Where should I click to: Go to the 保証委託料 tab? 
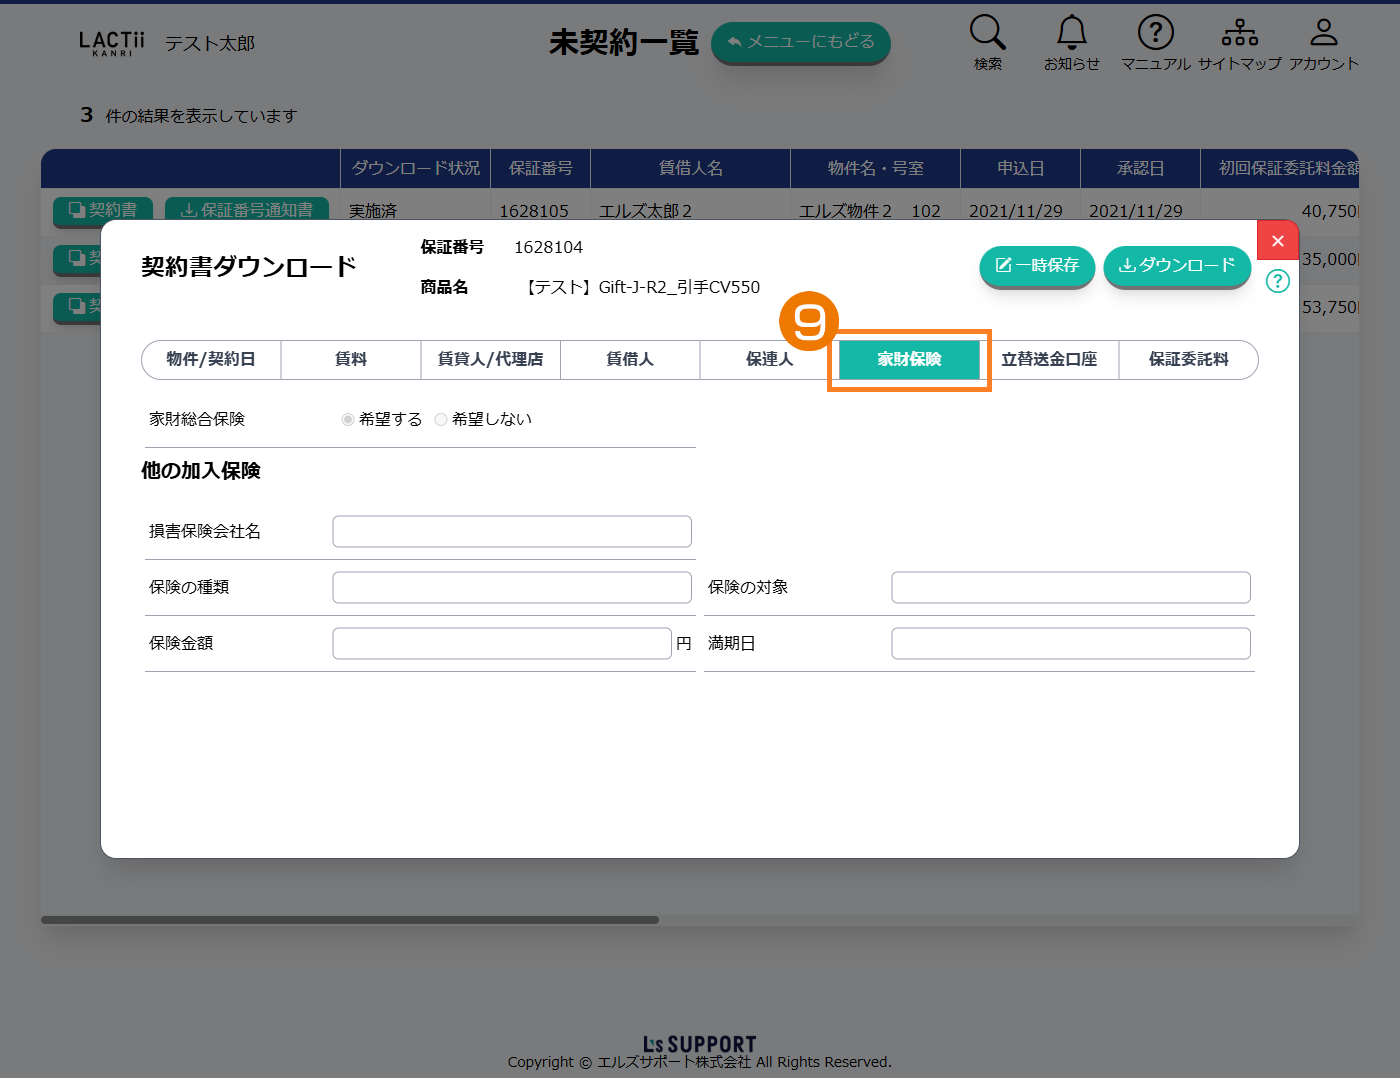(1188, 360)
